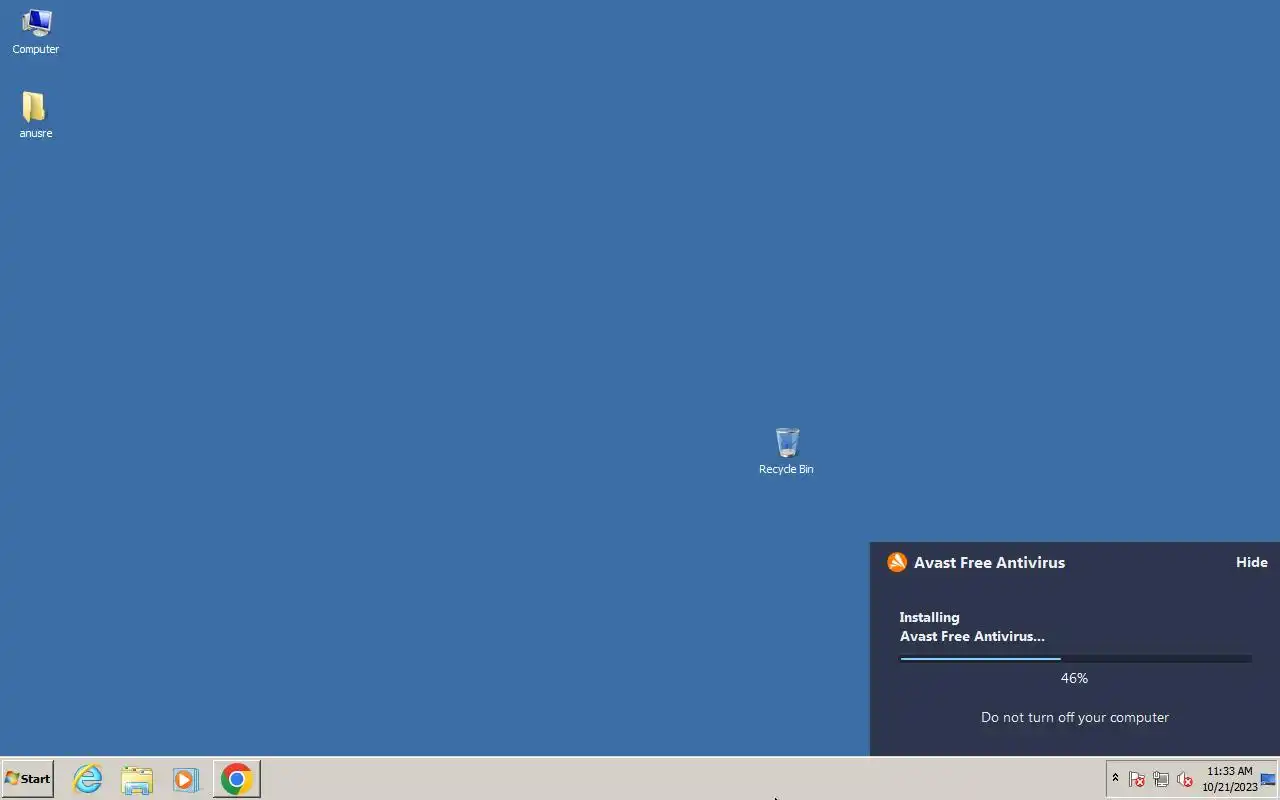The height and width of the screenshot is (800, 1280).
Task: Click the 'Avast Free Antivirus' title
Action: (989, 562)
